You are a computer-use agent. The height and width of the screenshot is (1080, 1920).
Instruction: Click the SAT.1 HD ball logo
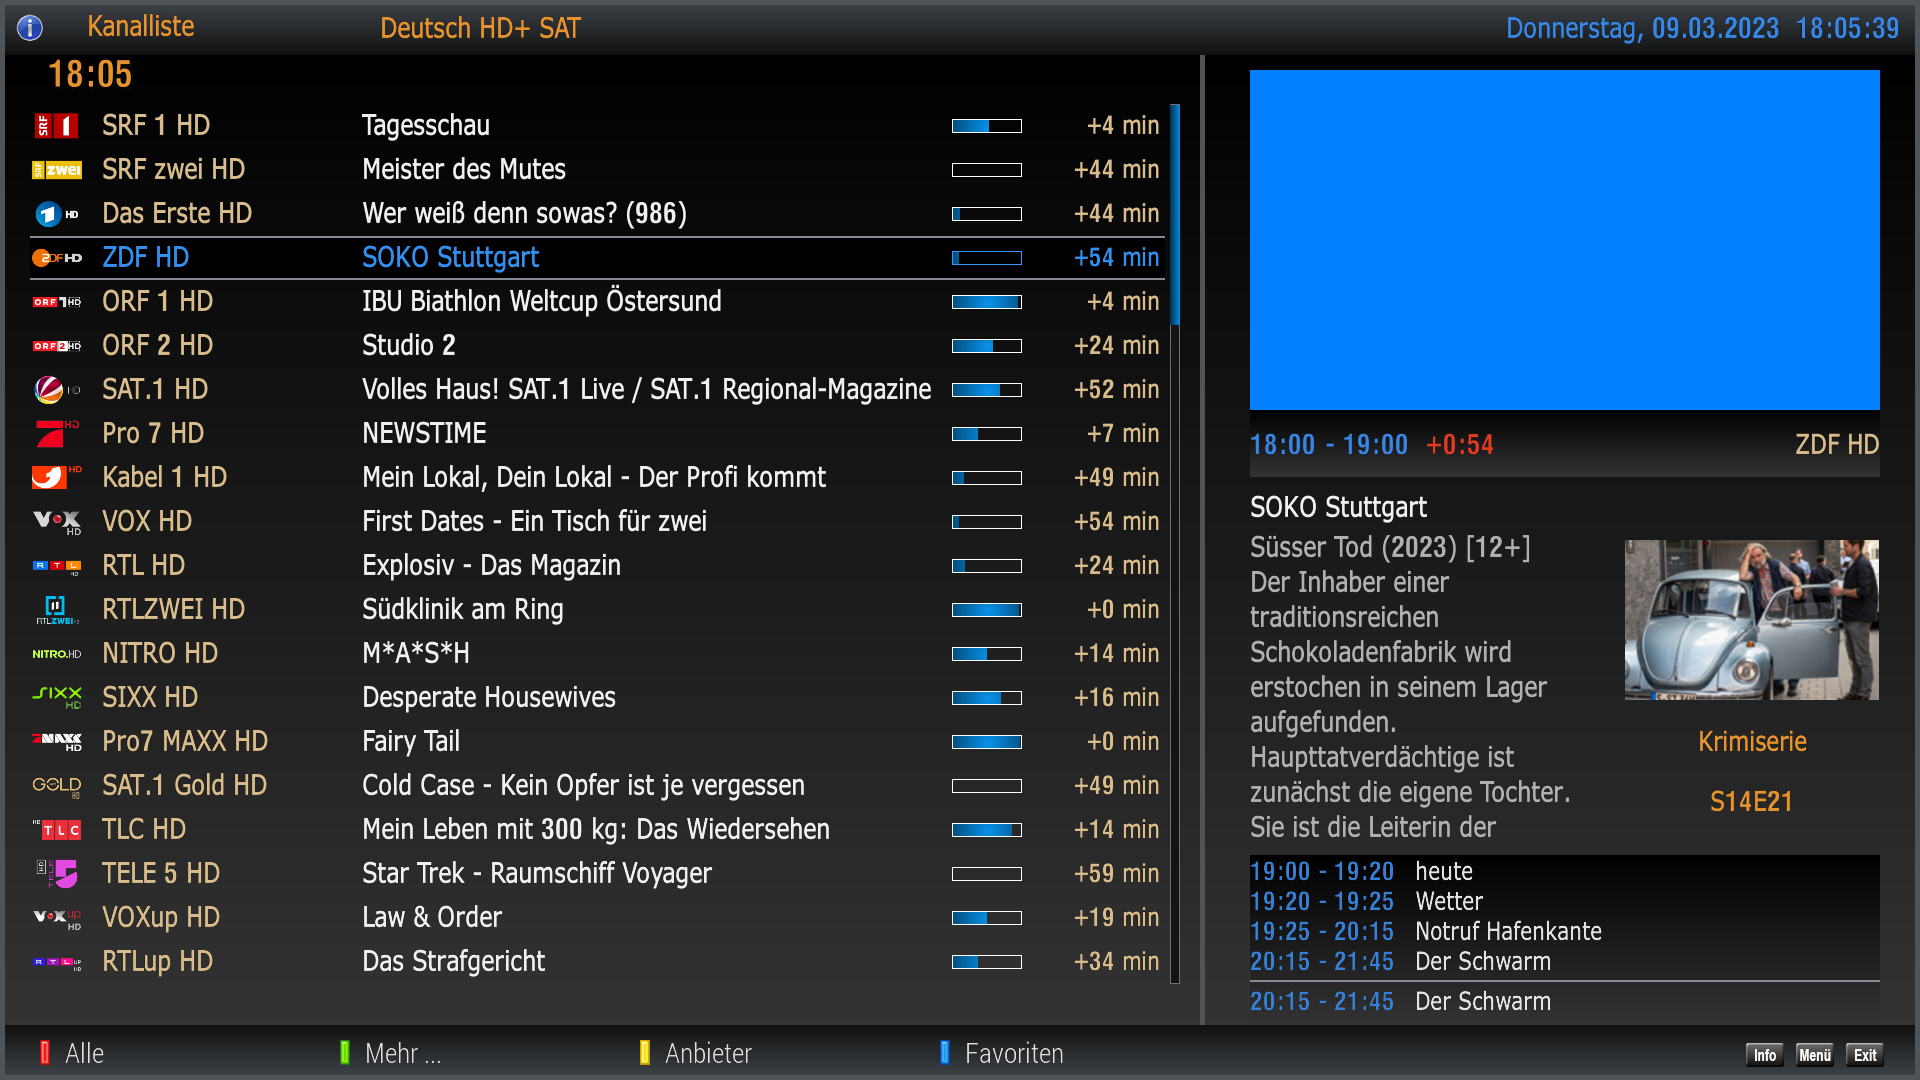50,390
